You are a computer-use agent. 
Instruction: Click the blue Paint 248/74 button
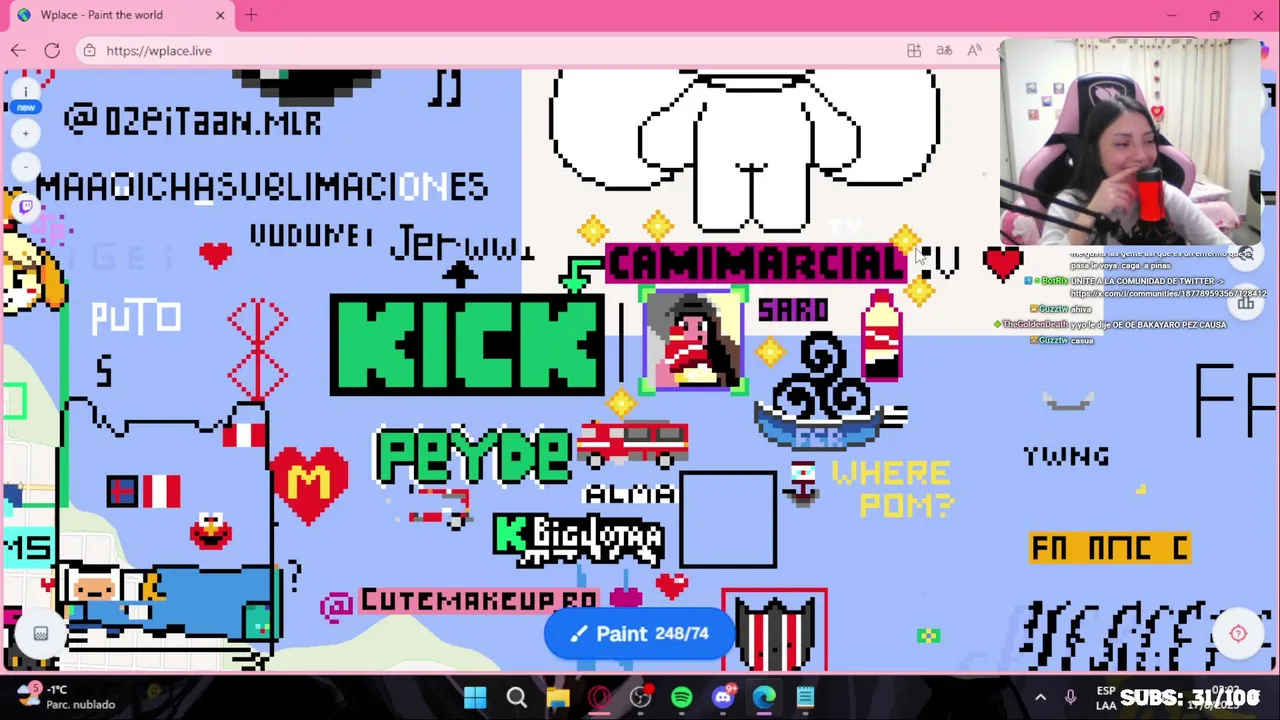[640, 633]
